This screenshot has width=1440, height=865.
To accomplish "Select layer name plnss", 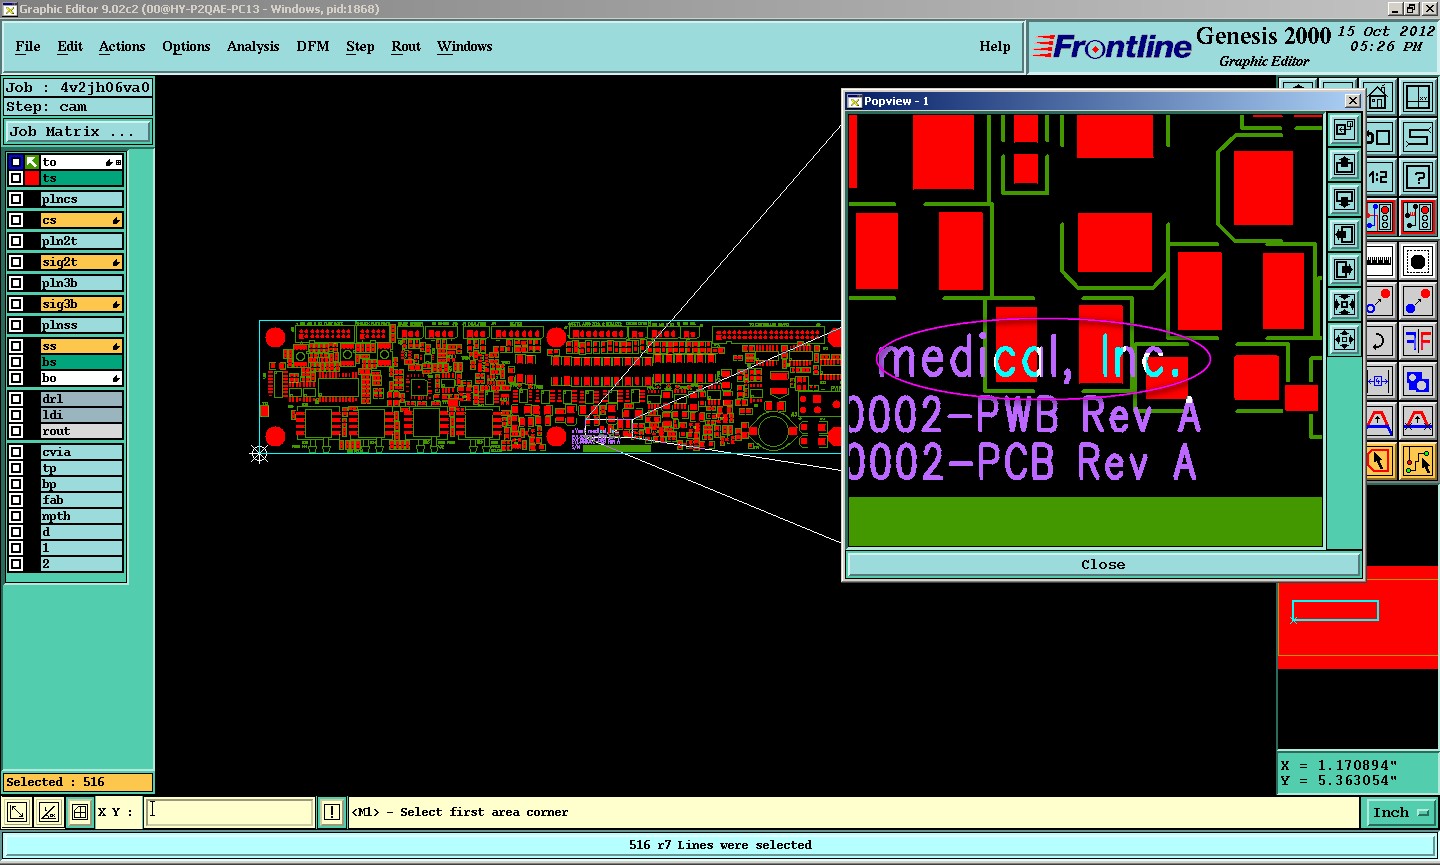I will pyautogui.click(x=82, y=325).
